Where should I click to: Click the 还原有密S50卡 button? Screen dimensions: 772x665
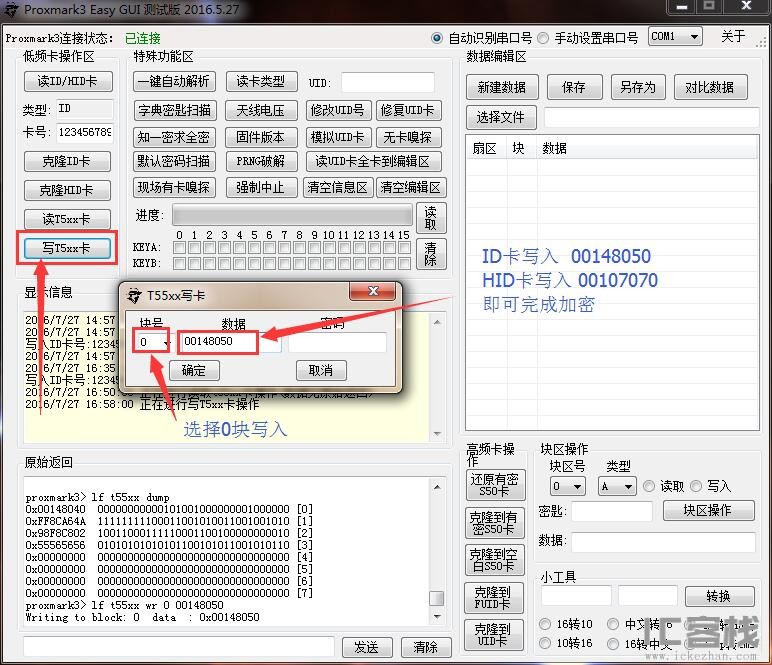point(495,485)
